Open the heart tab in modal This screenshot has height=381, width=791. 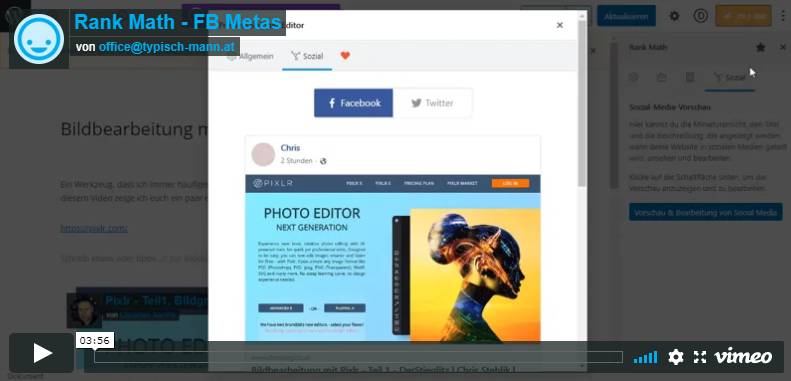click(x=345, y=56)
